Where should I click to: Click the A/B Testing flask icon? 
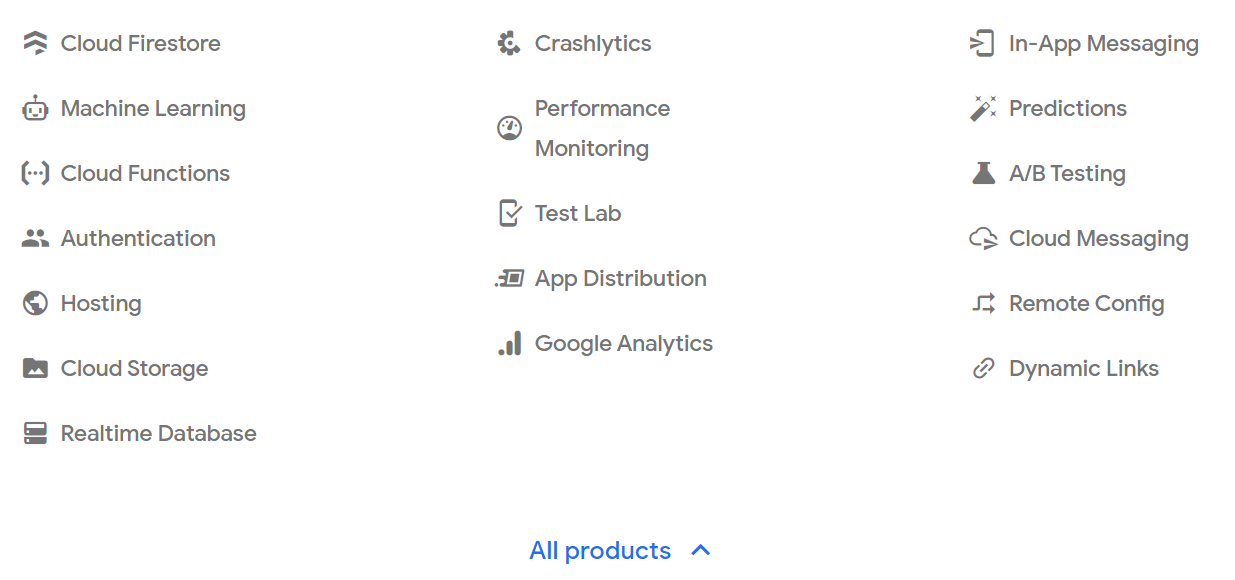click(984, 173)
